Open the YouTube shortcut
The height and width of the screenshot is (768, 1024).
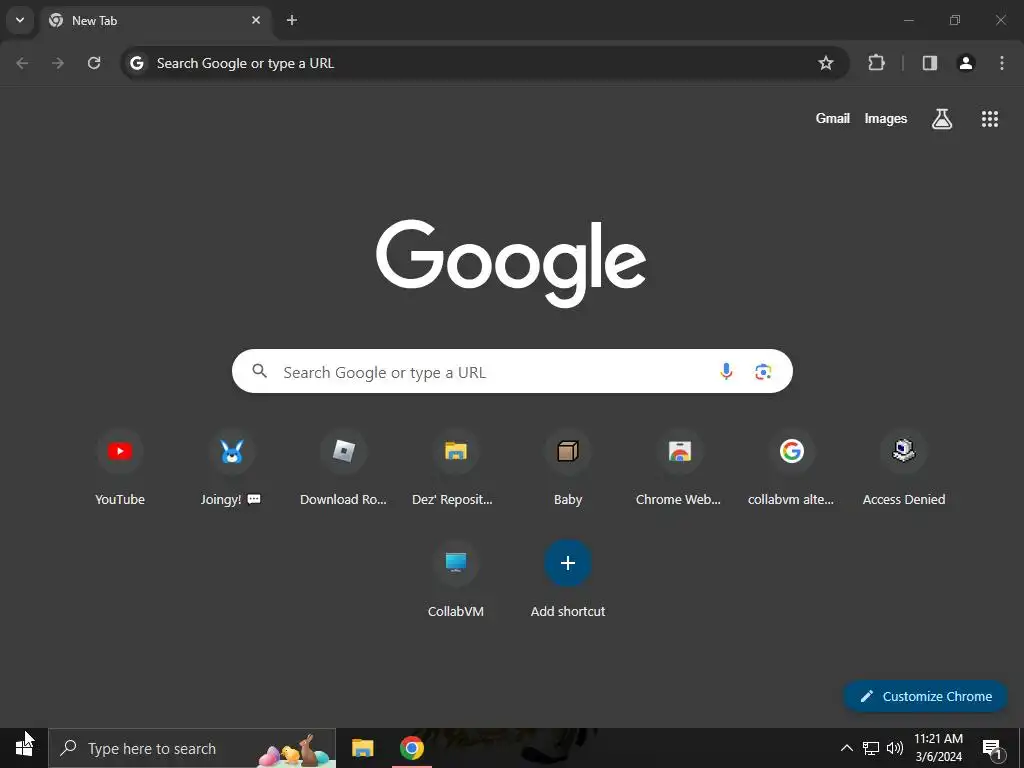pos(120,468)
